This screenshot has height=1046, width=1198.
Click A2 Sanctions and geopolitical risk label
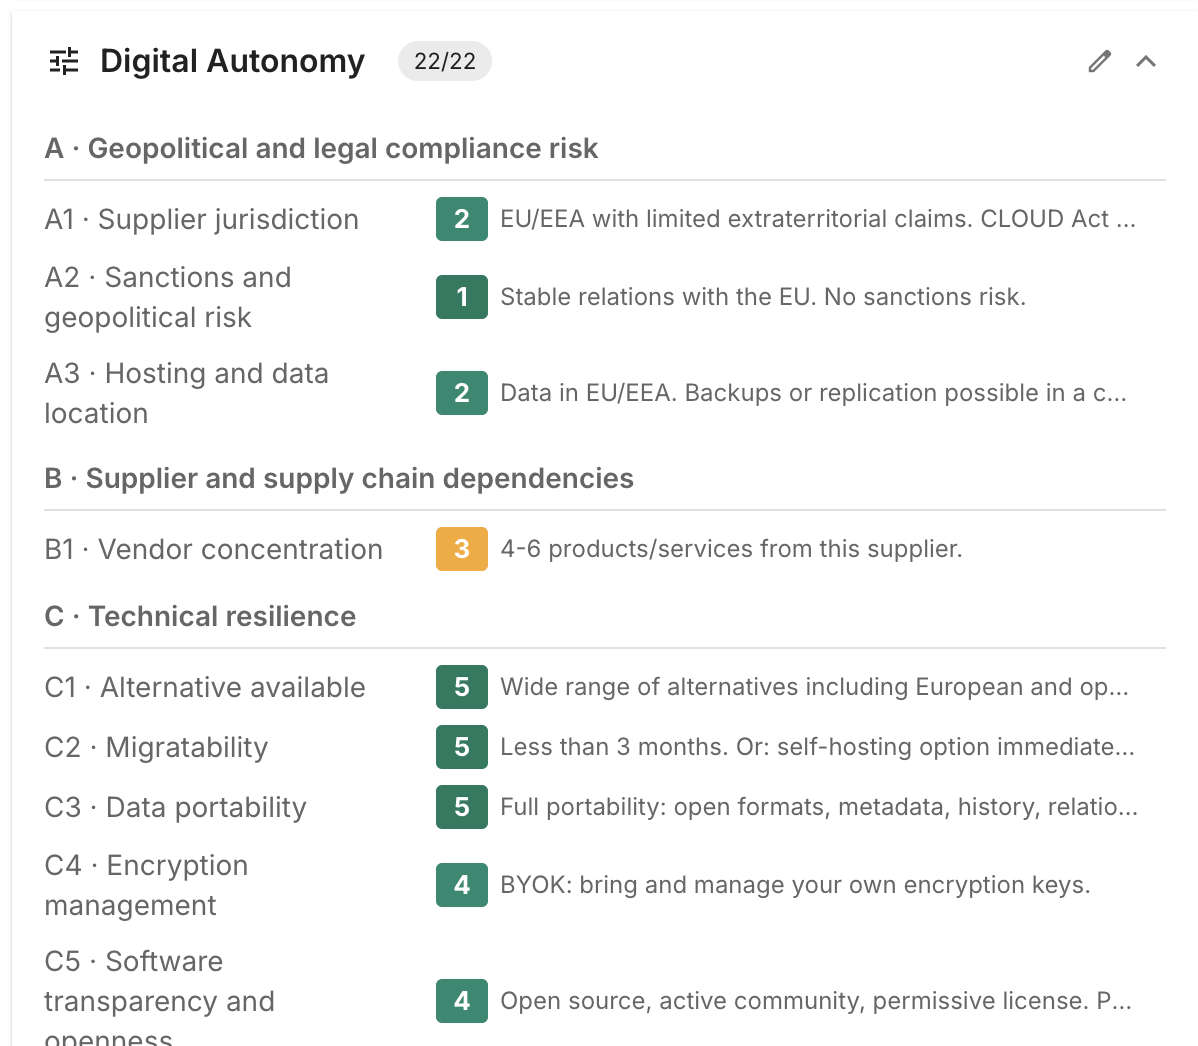[168, 297]
